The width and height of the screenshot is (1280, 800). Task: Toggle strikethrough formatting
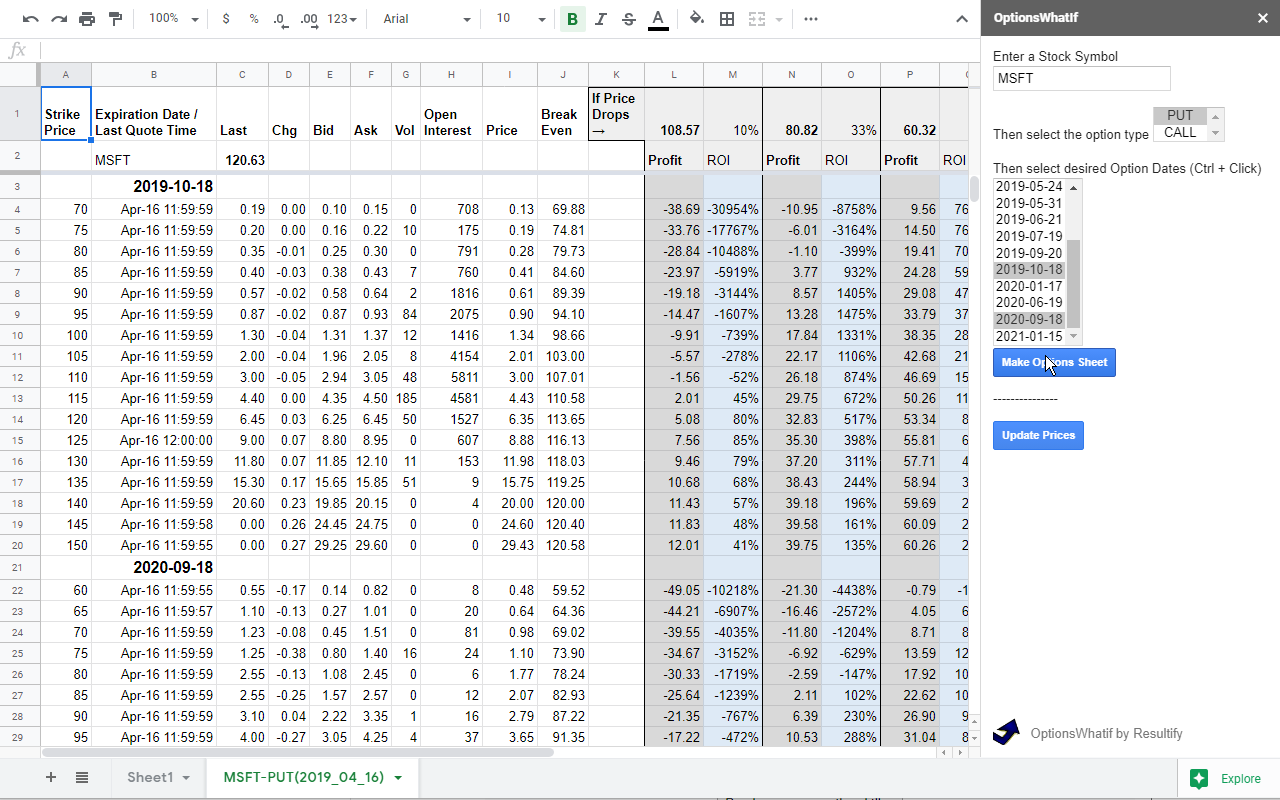627,18
